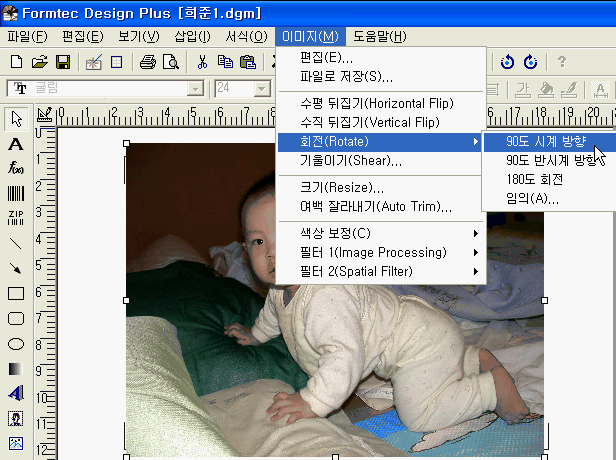Open the 서식(O) menu
The image size is (616, 460).
pos(246,37)
